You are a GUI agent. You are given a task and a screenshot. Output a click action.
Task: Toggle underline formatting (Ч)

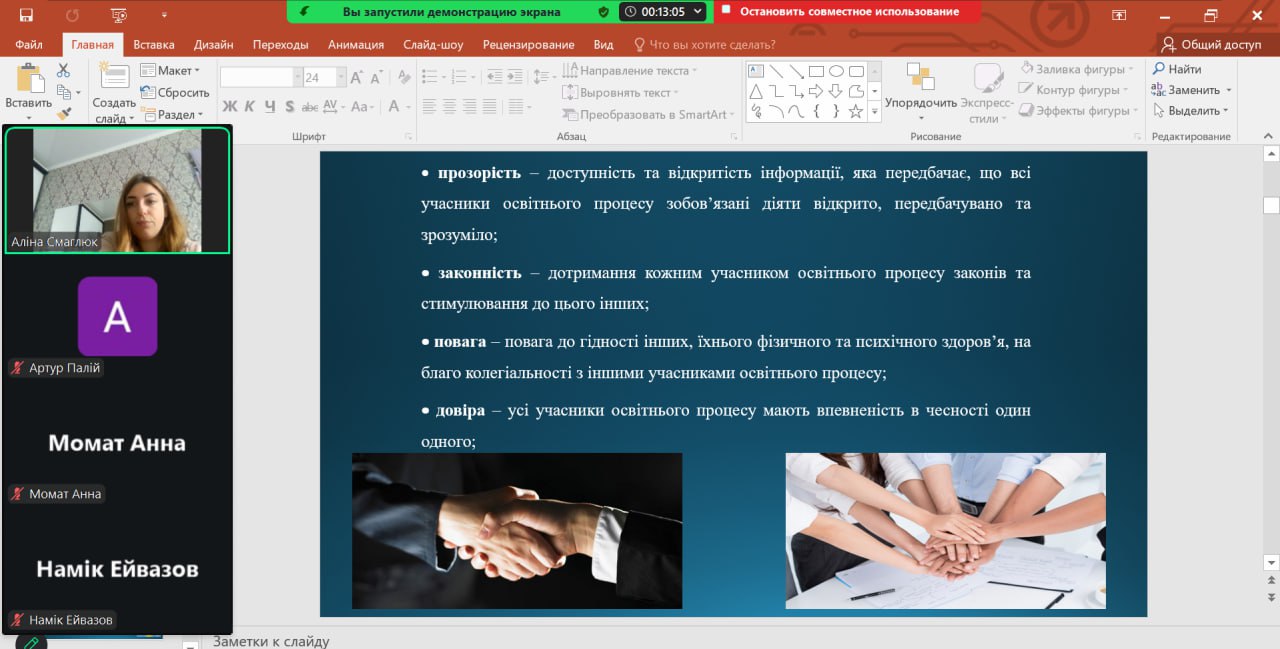tap(269, 106)
